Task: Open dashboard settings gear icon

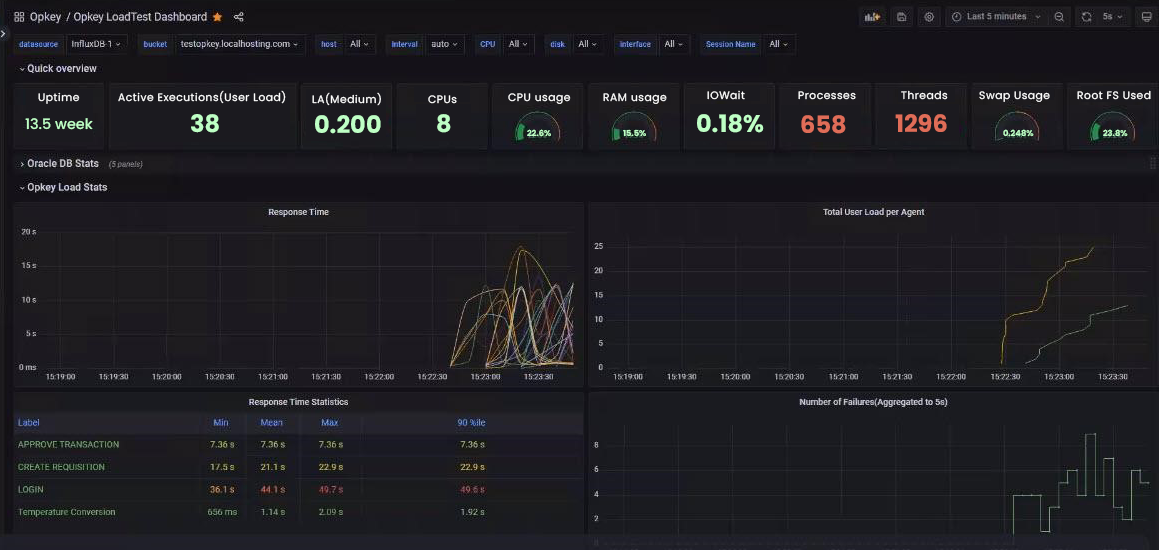Action: (929, 17)
